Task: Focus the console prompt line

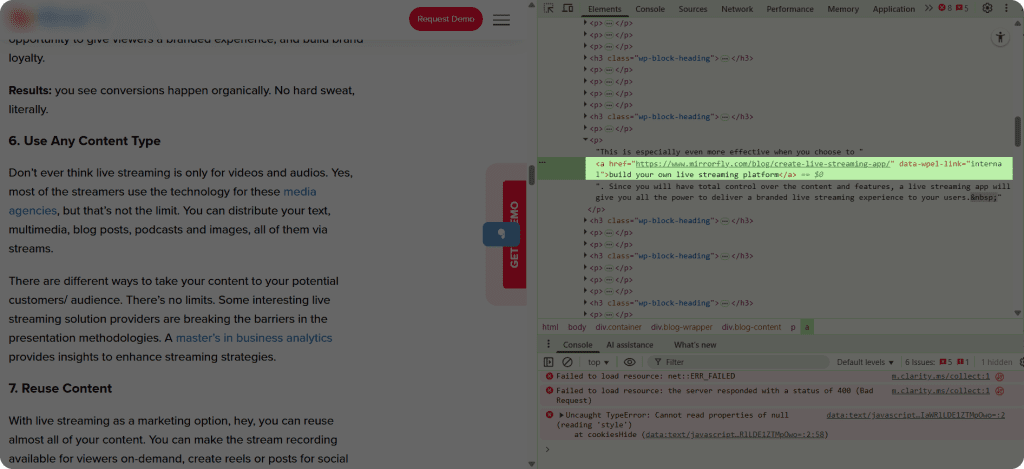Action: click(780, 449)
